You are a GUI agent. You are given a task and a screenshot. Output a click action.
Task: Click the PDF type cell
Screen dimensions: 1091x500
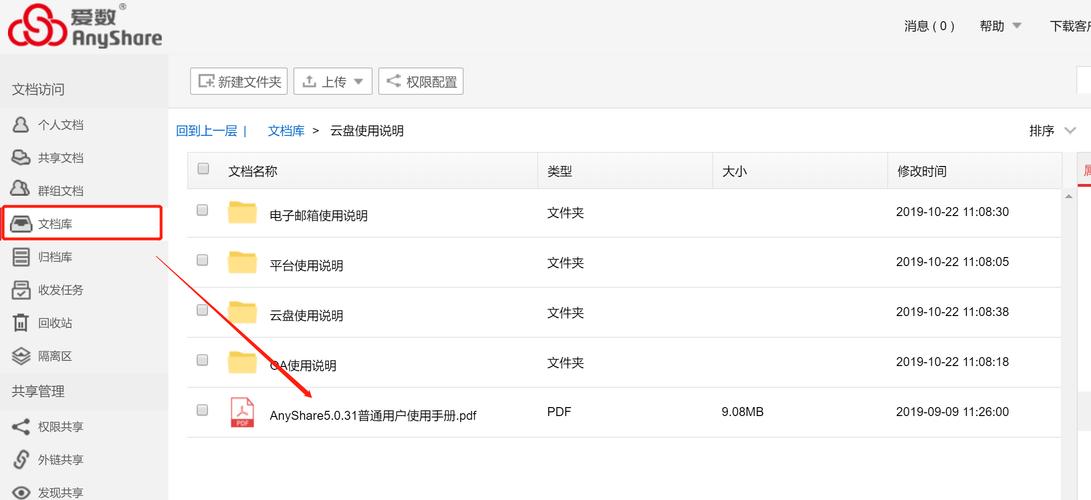(559, 412)
